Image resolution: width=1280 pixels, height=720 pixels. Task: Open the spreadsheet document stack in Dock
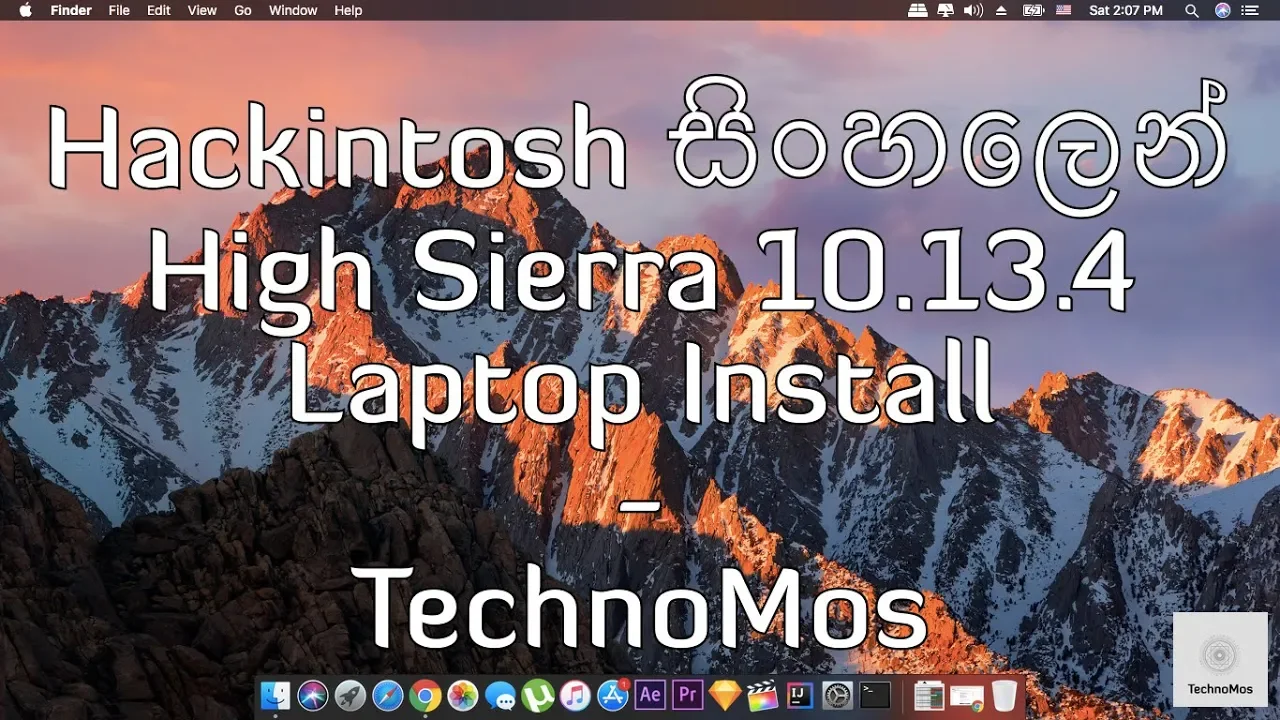click(x=929, y=695)
